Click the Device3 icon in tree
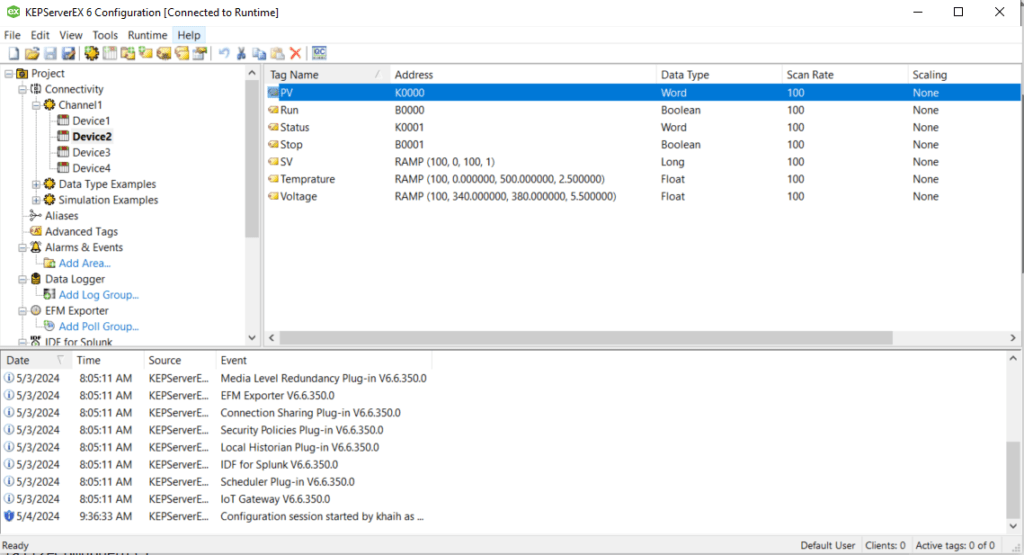 pyautogui.click(x=63, y=152)
